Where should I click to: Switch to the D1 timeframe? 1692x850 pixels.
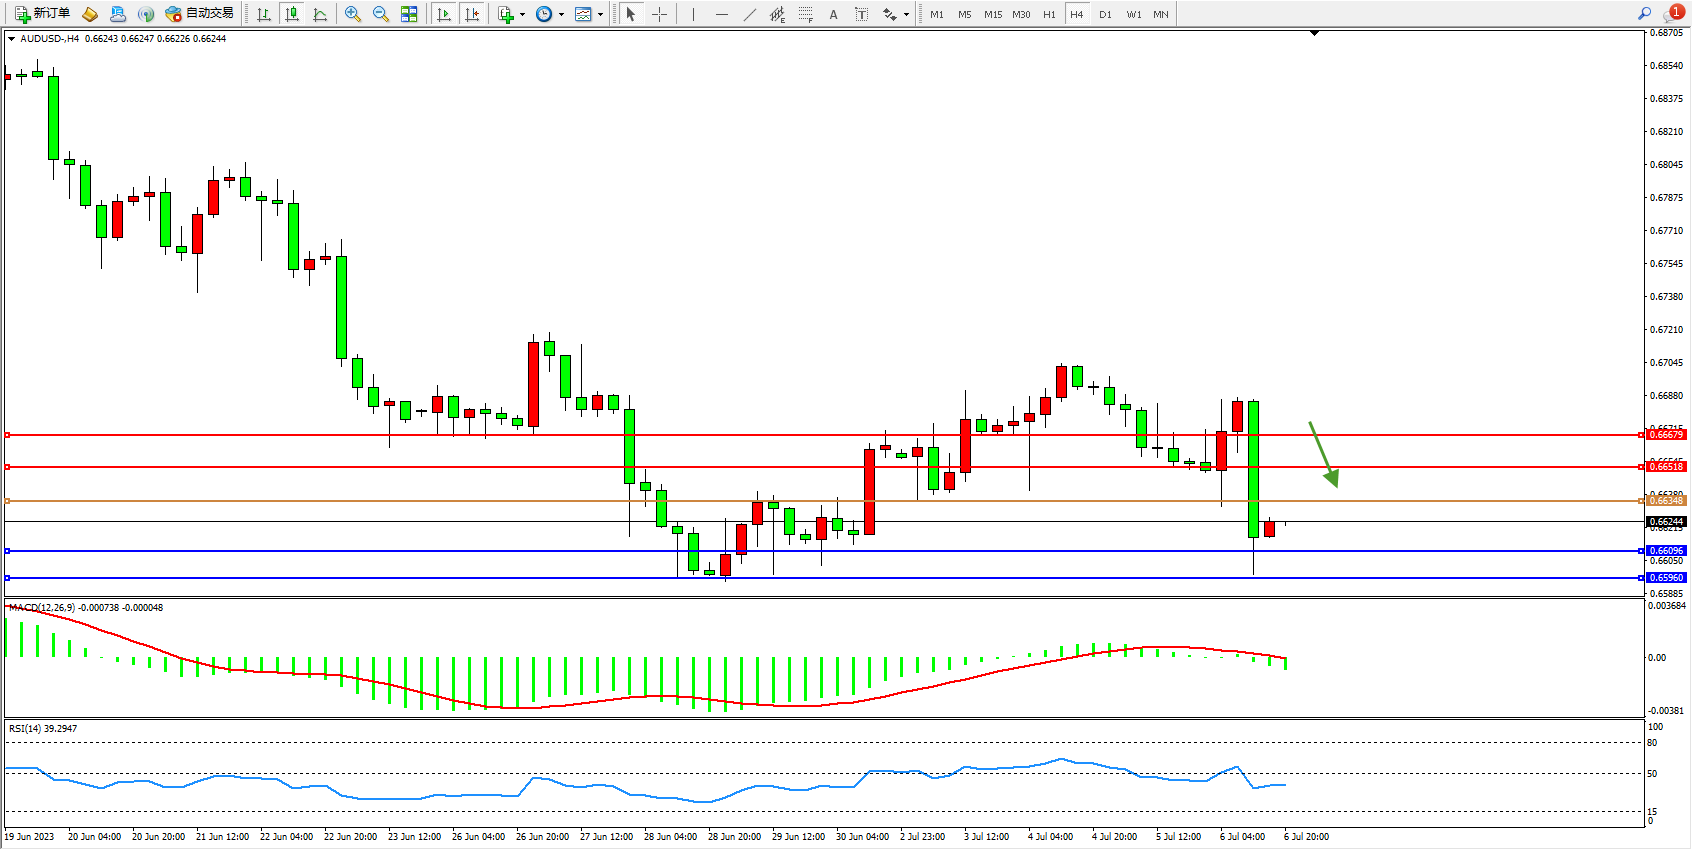tap(1105, 14)
